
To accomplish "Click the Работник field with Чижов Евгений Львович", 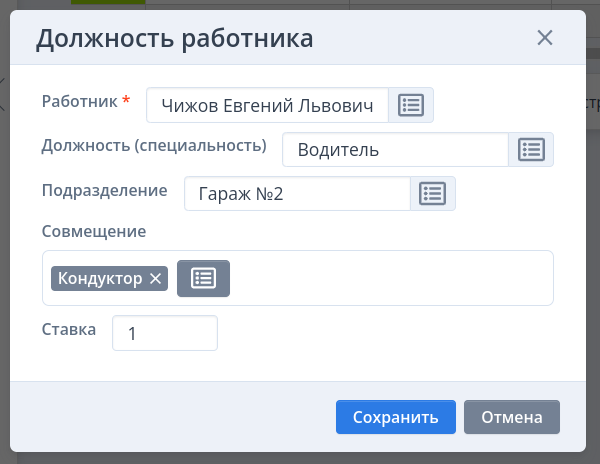I will tap(267, 105).
